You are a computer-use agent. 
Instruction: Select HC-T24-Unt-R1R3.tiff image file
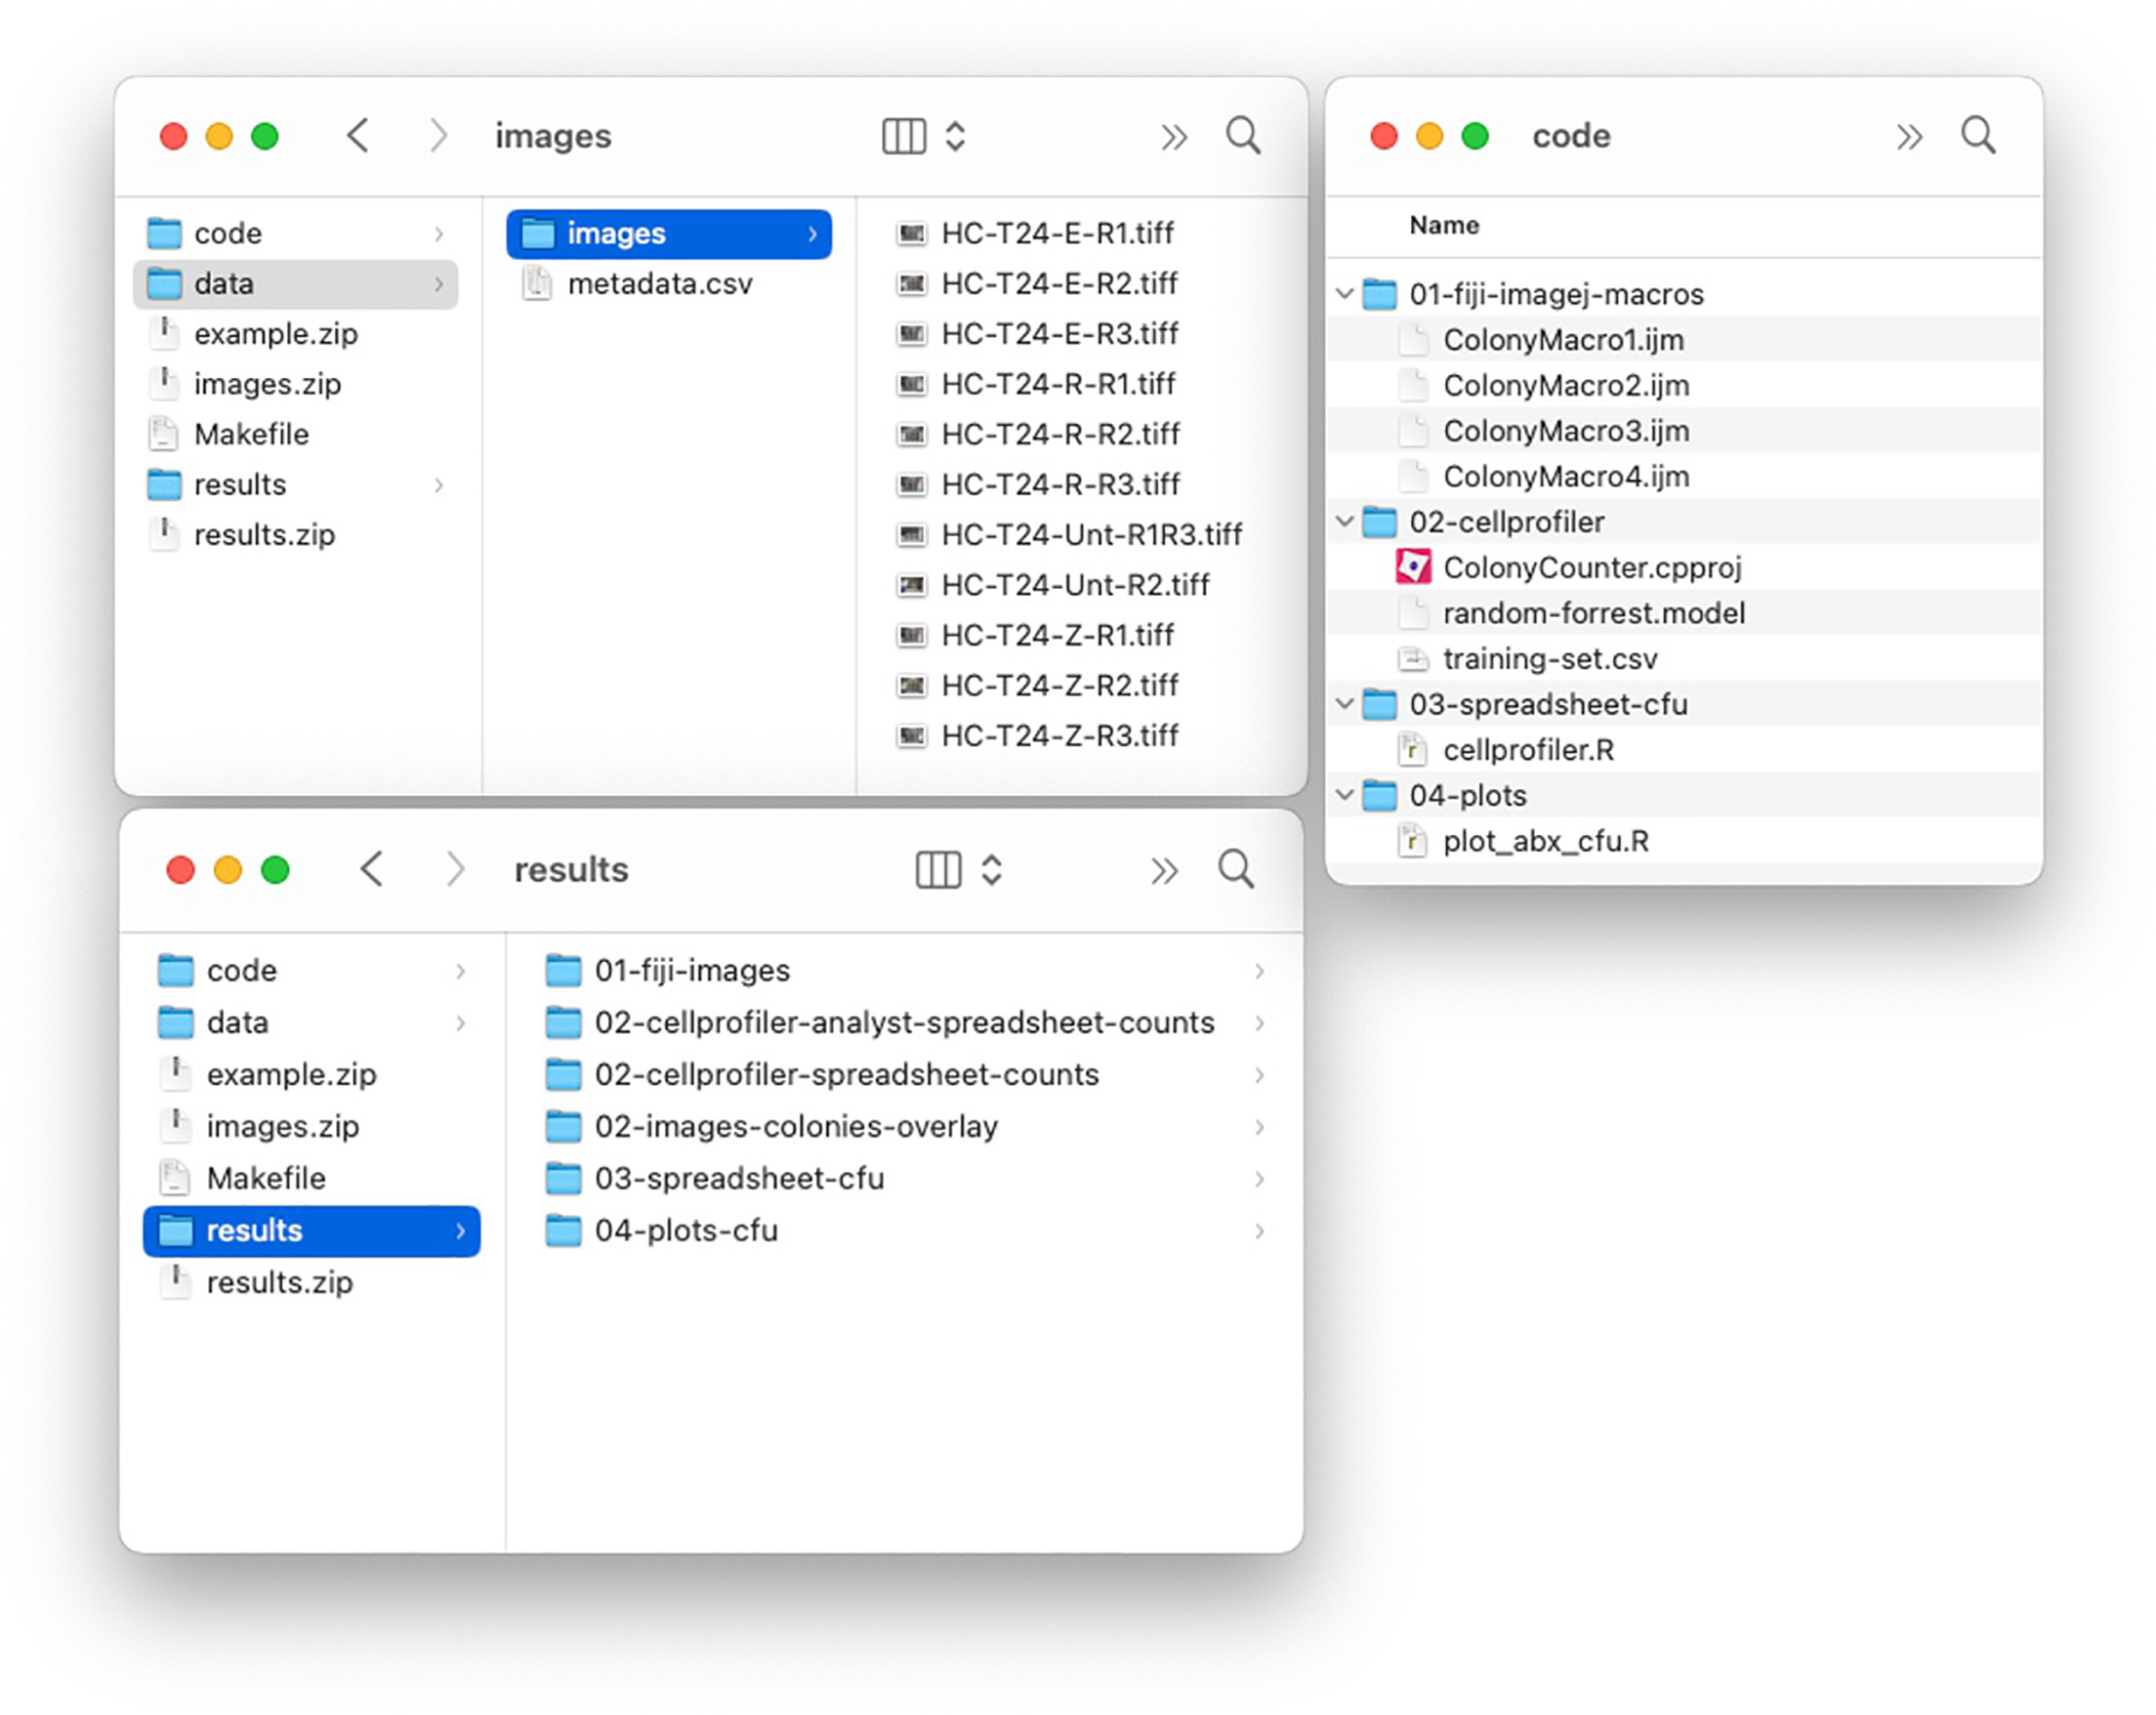1091,535
